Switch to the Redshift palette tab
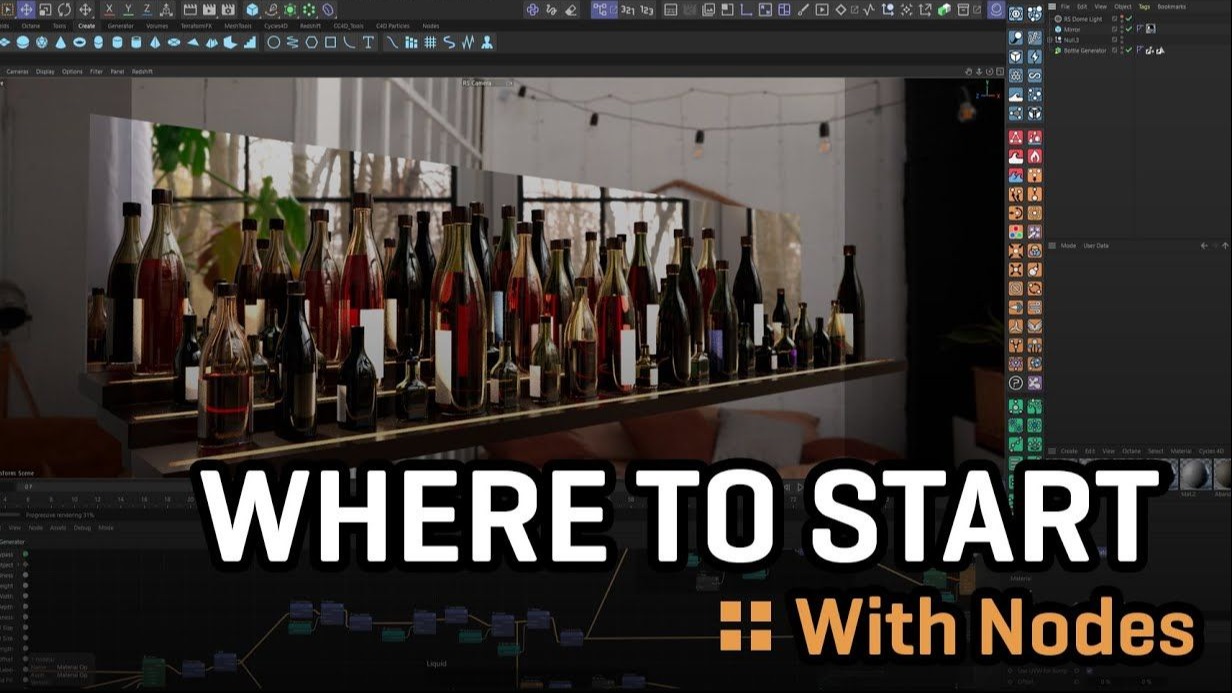Viewport: 1232px width, 693px height. 310,26
